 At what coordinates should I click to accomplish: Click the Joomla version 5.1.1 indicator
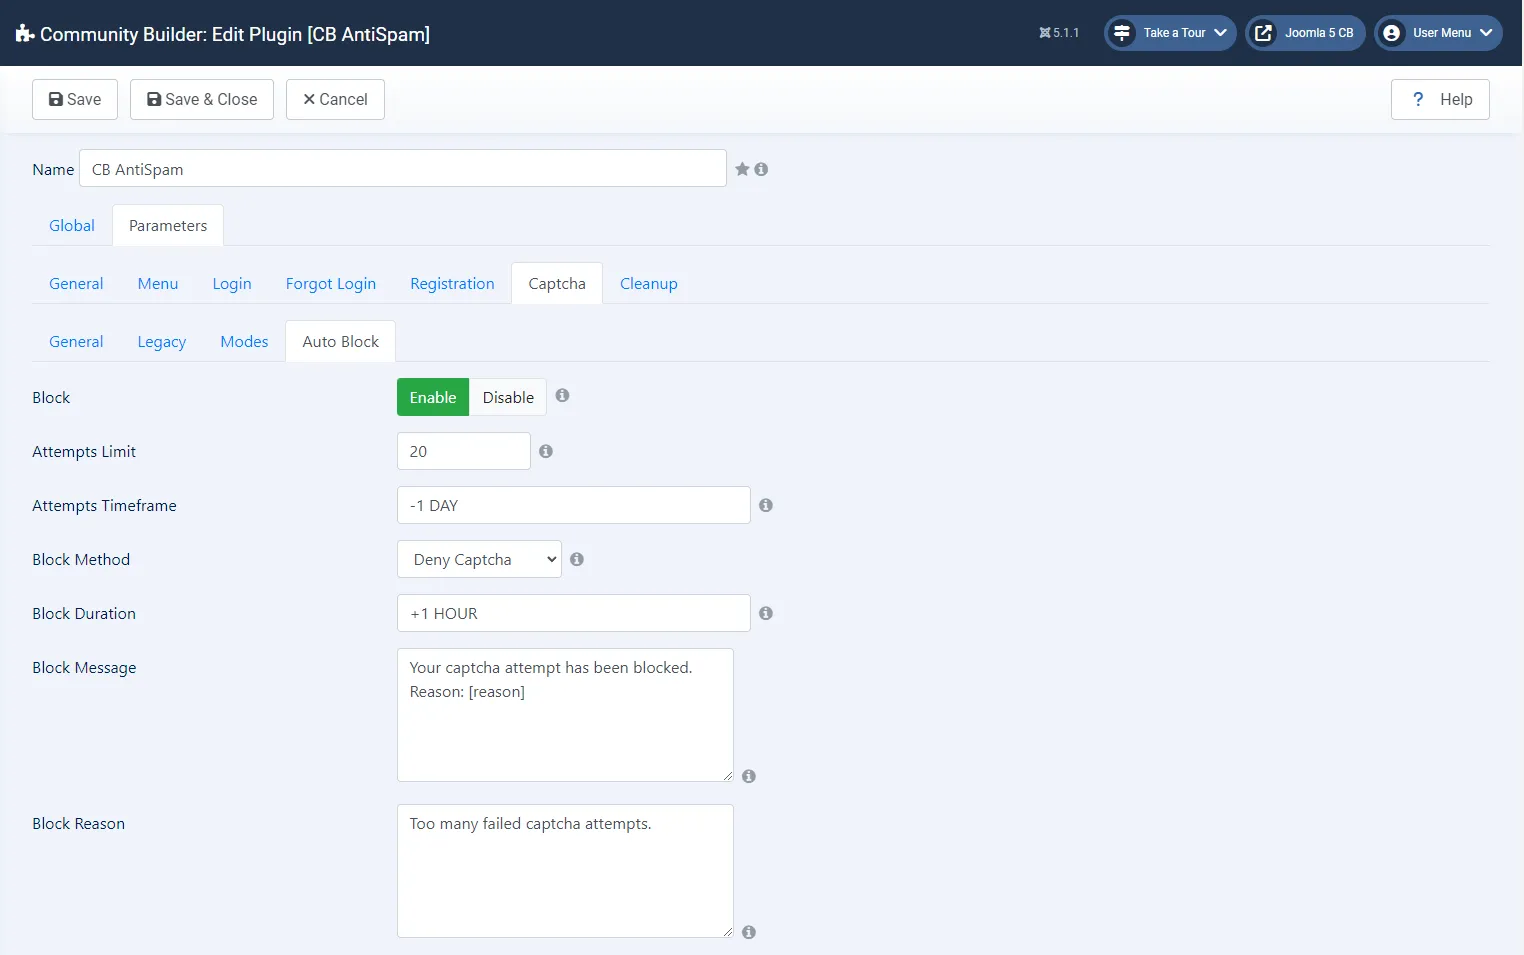pyautogui.click(x=1059, y=33)
